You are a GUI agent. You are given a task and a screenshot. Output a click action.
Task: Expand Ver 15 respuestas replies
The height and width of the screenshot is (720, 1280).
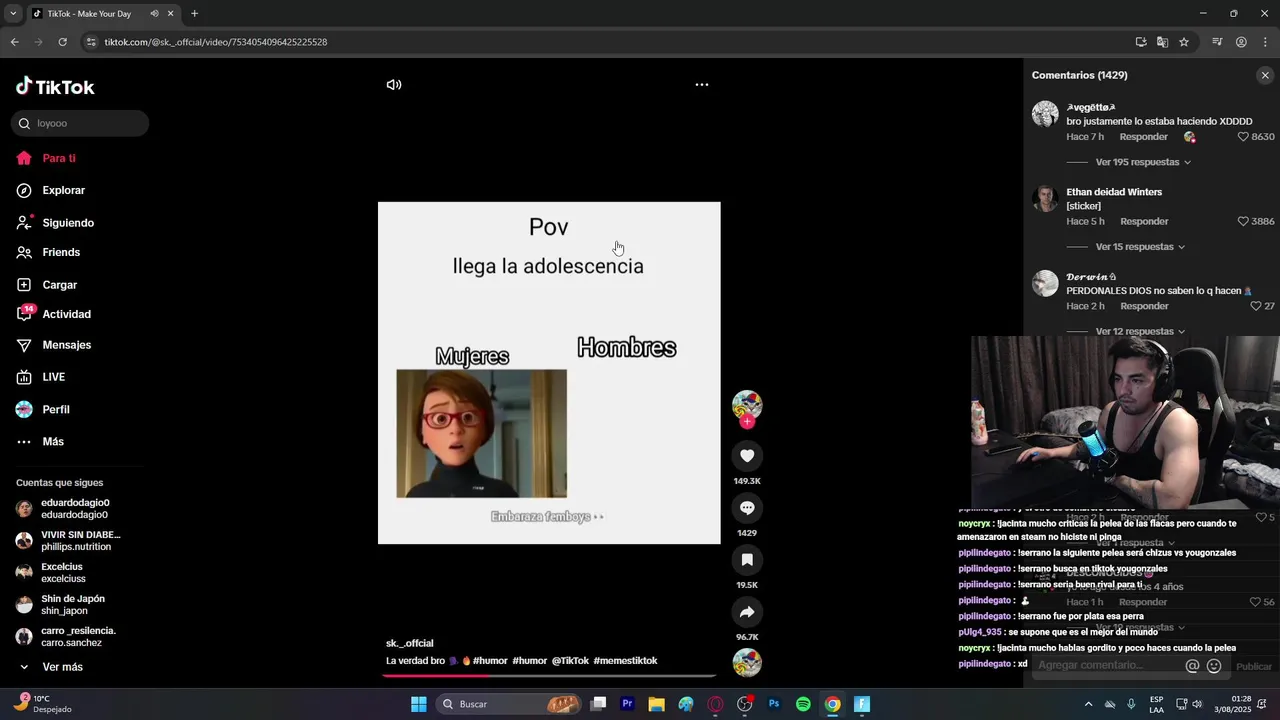click(x=1140, y=247)
